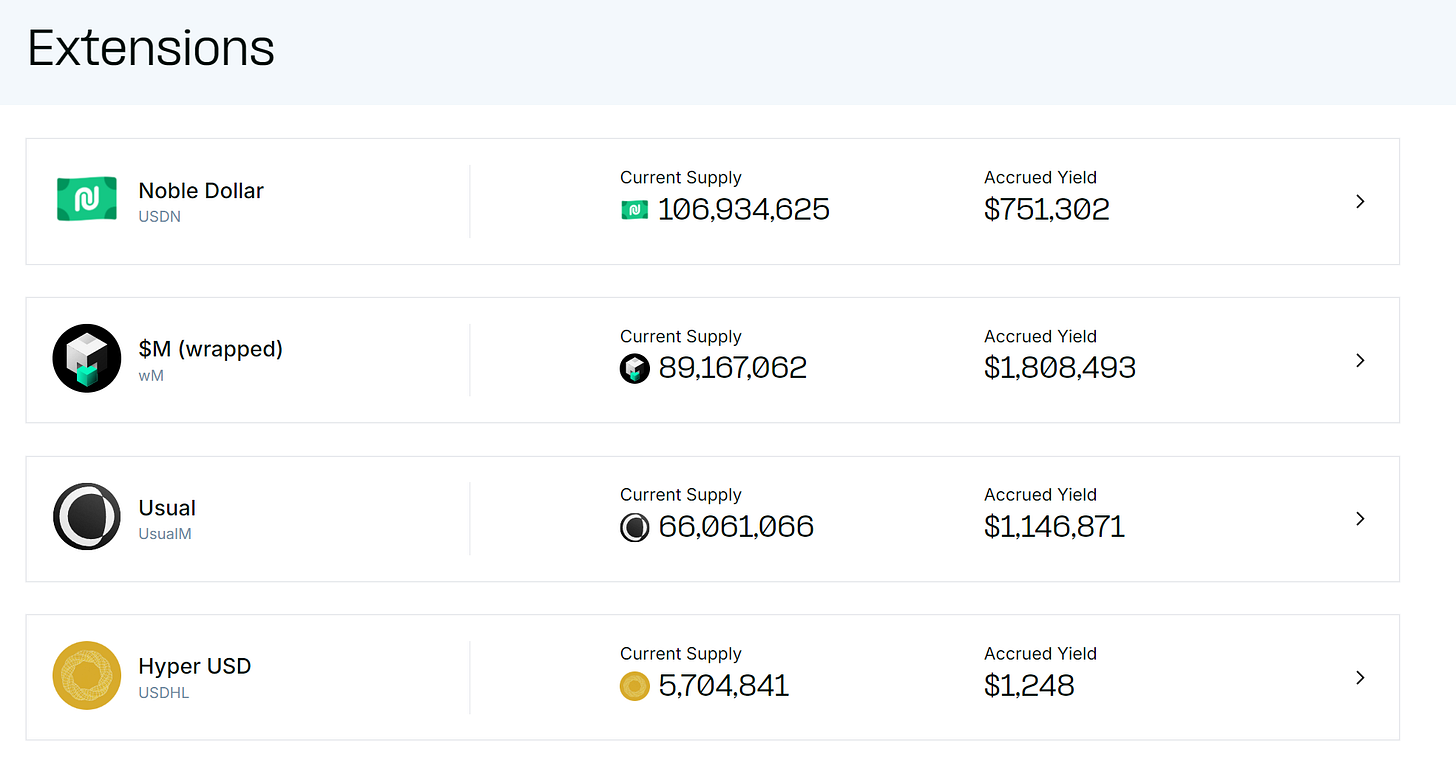Click the UsualM ticker label
This screenshot has height=769, width=1456.
click(x=165, y=534)
